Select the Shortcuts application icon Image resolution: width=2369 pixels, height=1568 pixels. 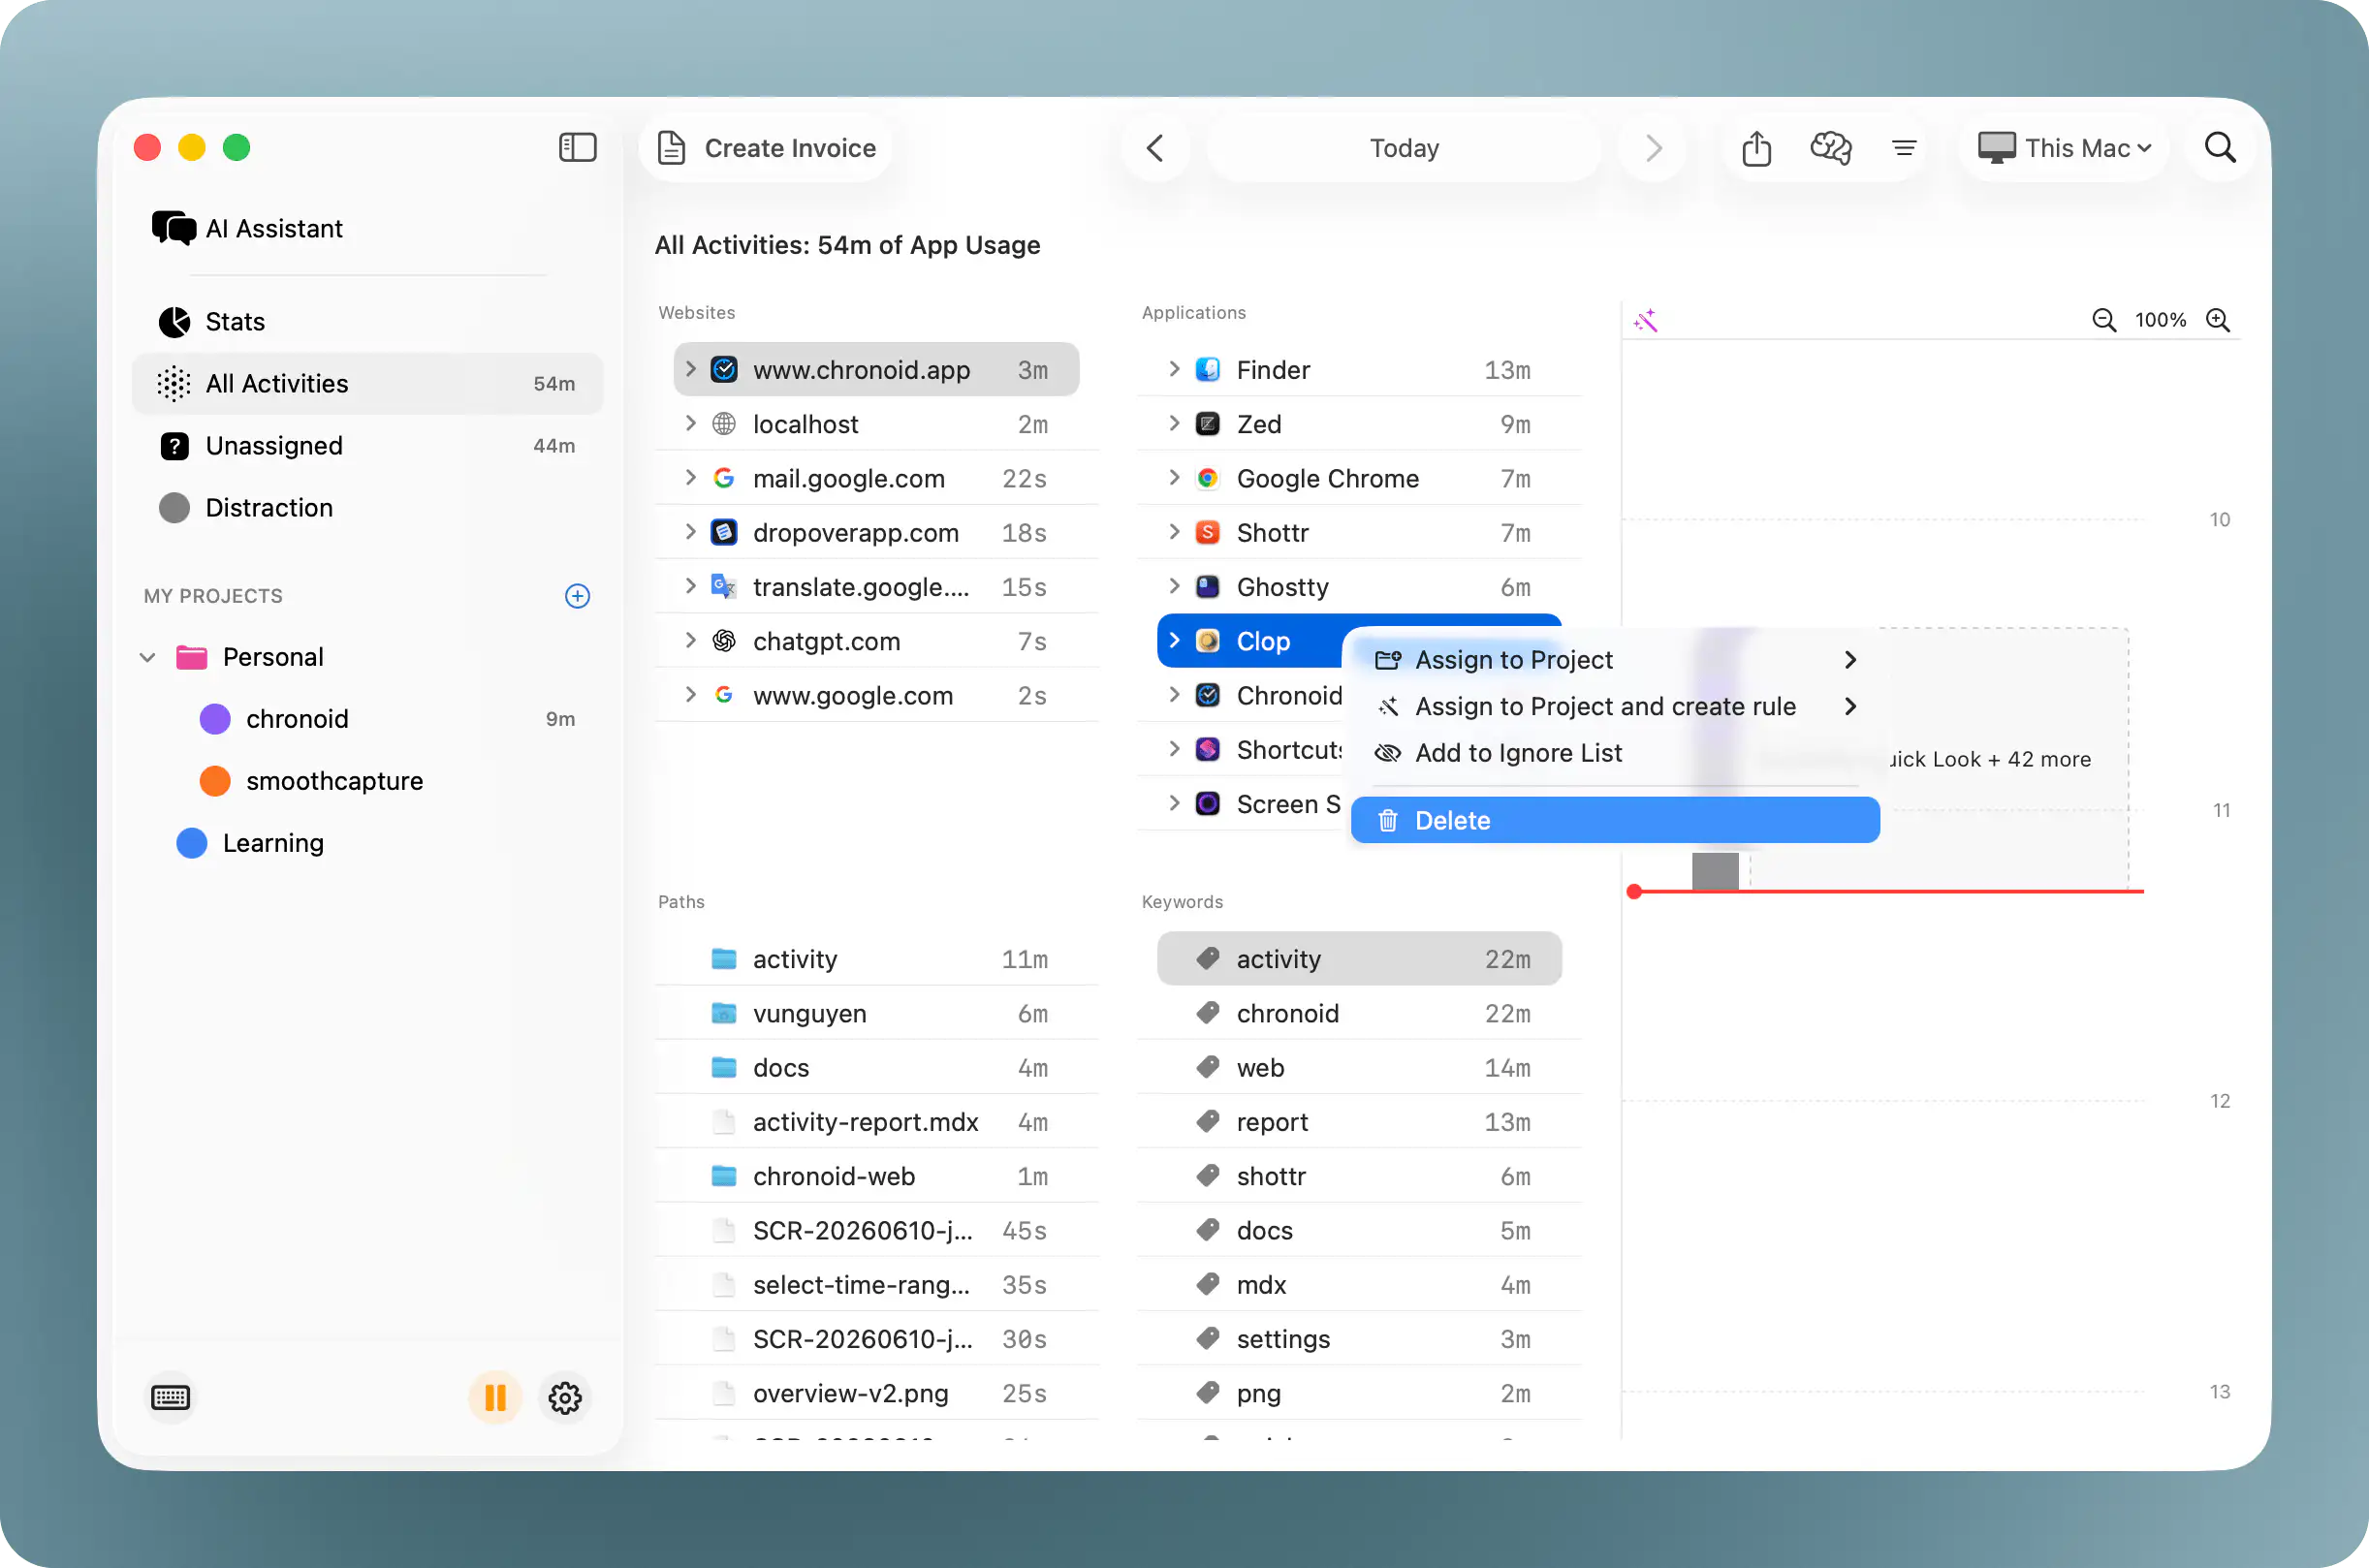click(1208, 750)
